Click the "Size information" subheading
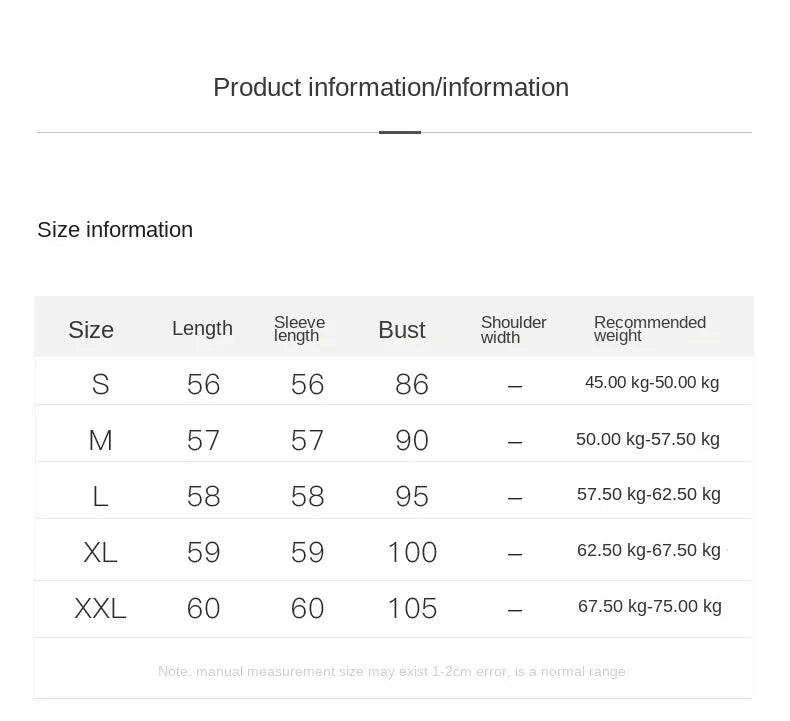790x721 pixels. (115, 230)
